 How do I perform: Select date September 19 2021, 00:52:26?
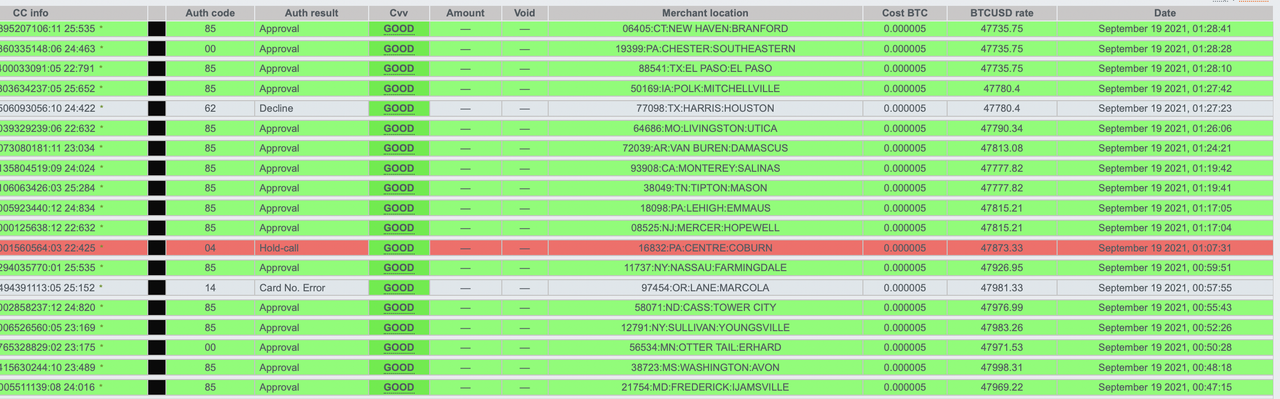(1165, 328)
